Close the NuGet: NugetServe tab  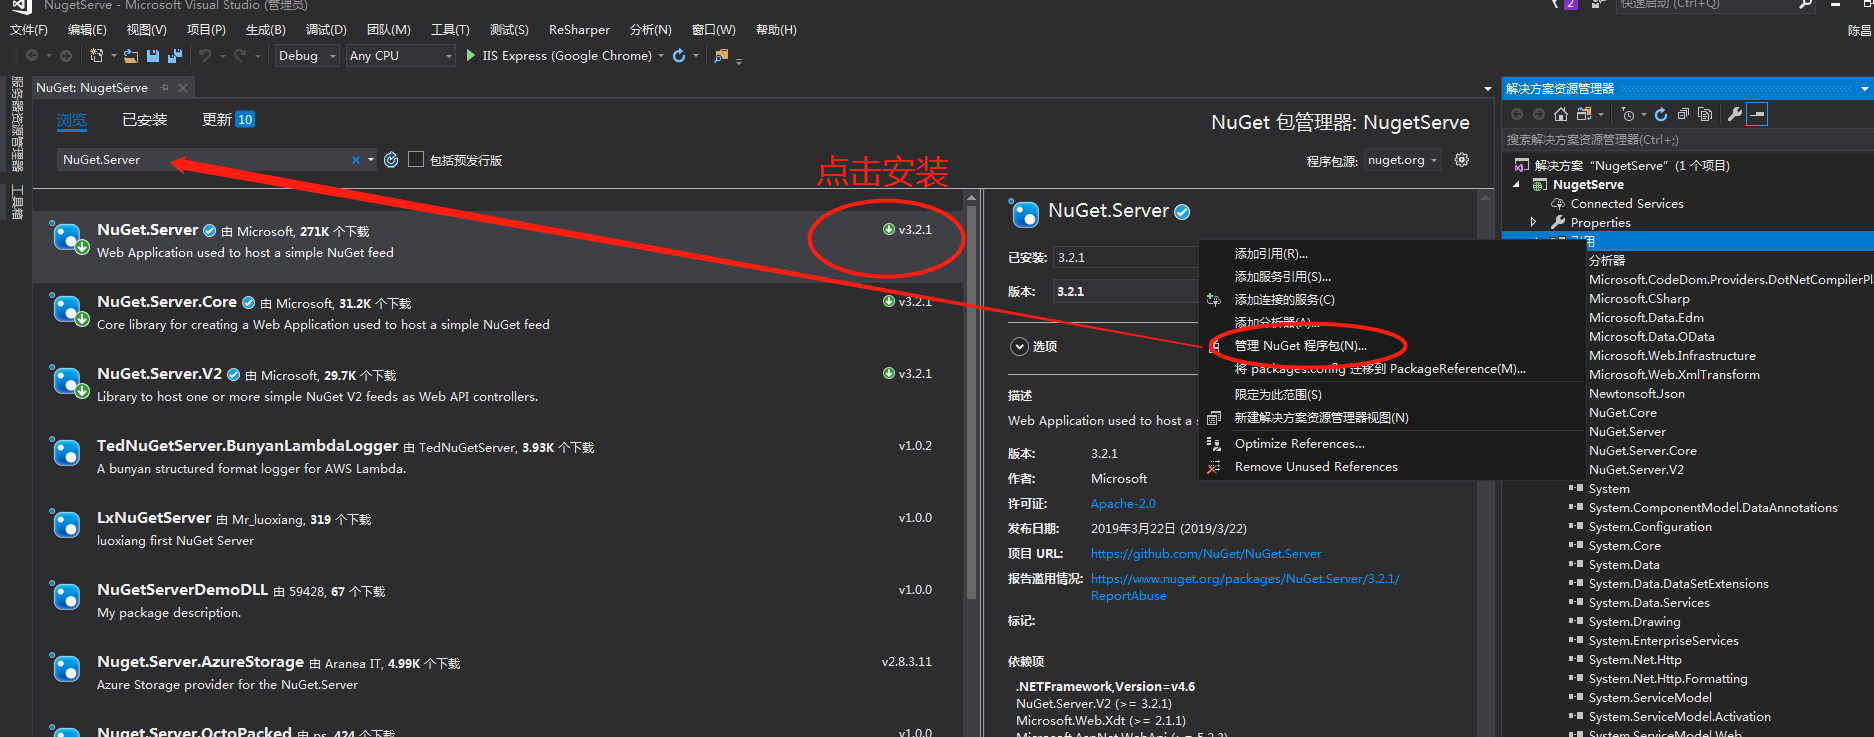(x=183, y=88)
